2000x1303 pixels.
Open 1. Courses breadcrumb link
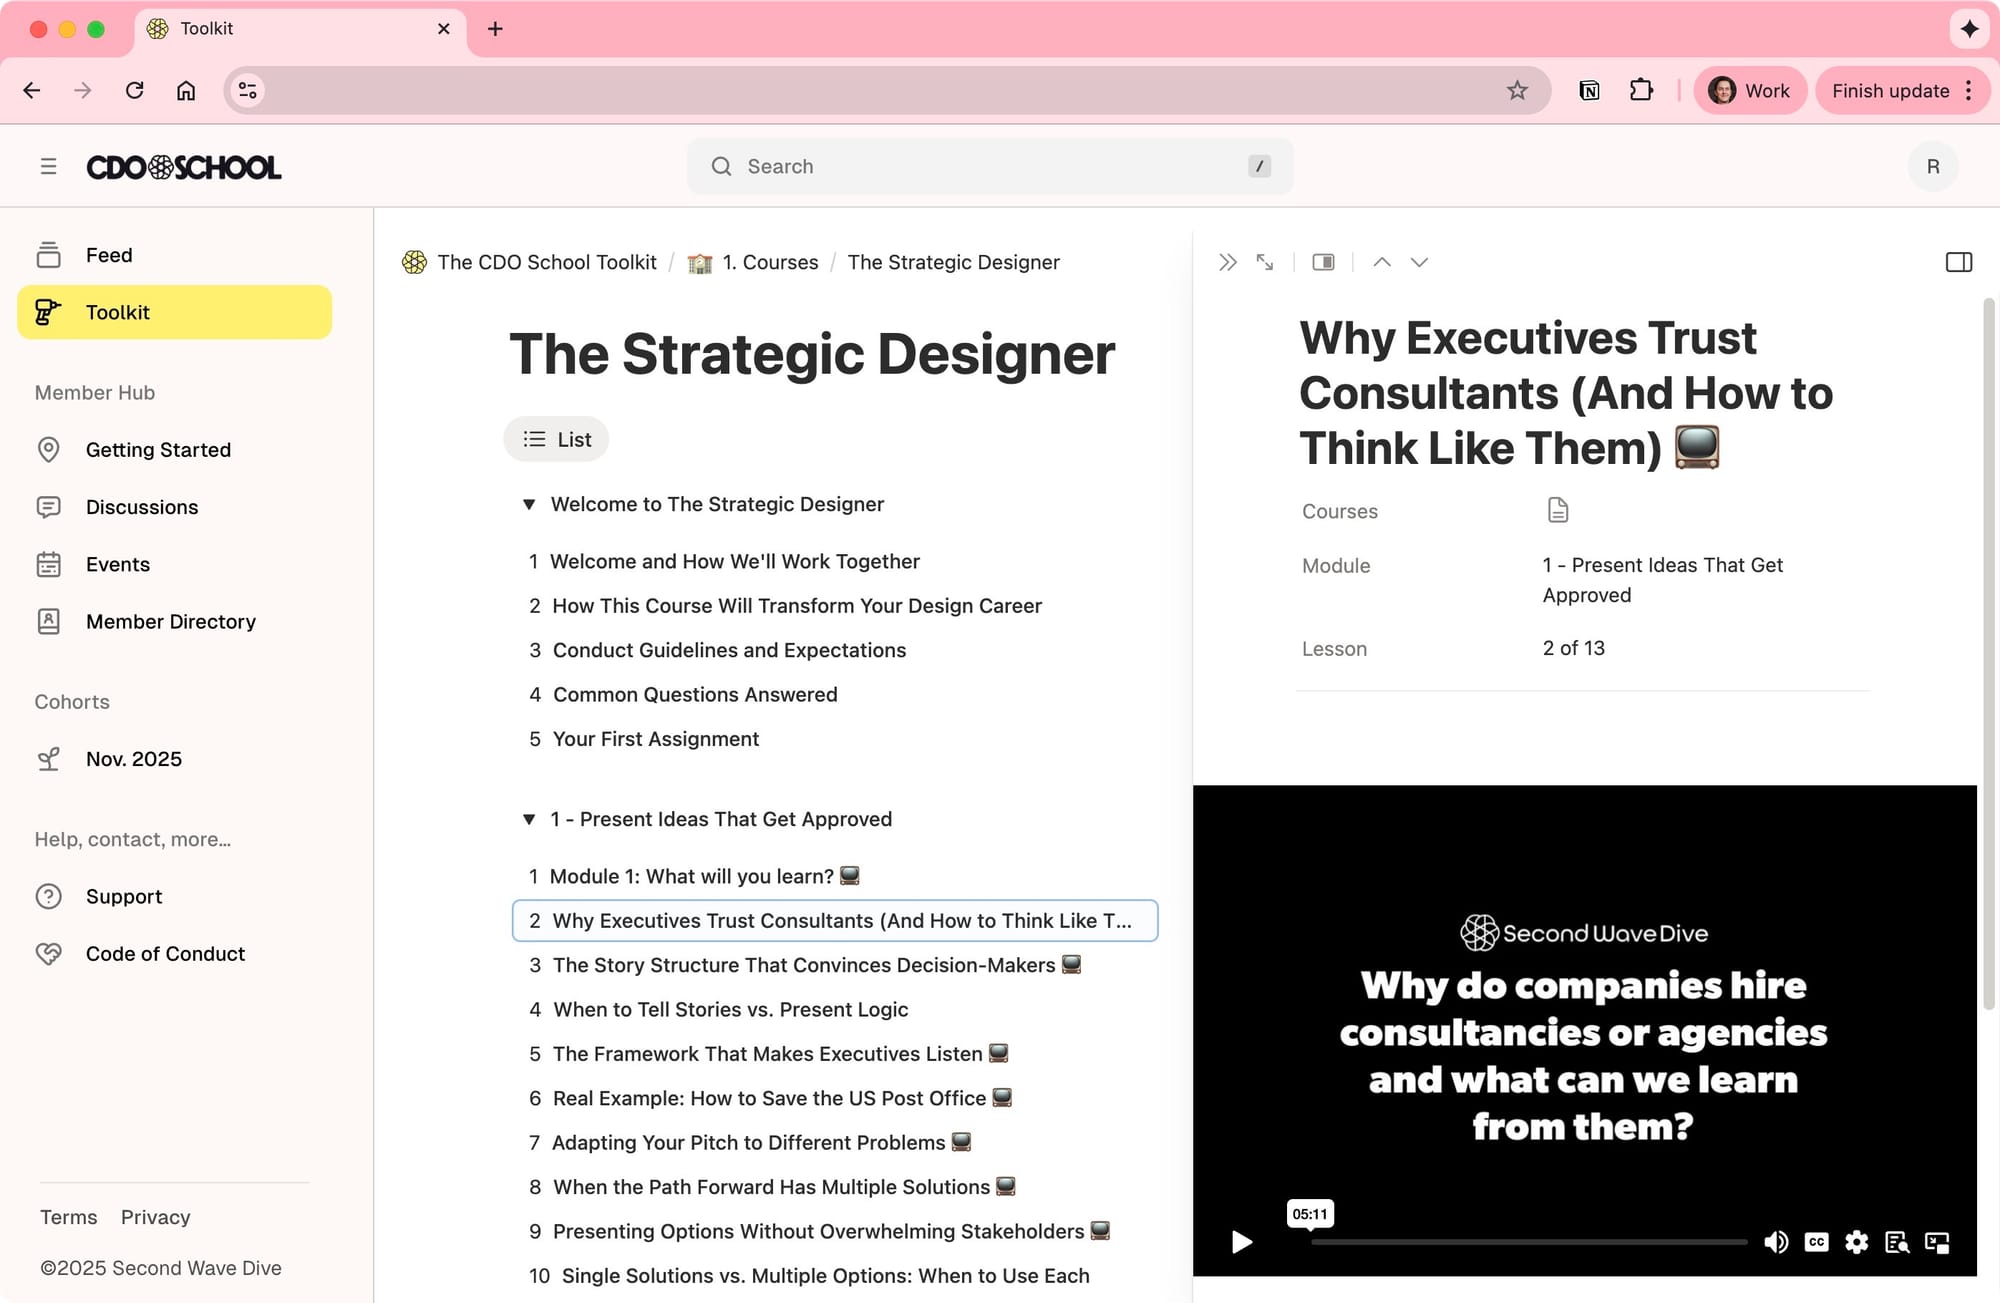click(768, 262)
